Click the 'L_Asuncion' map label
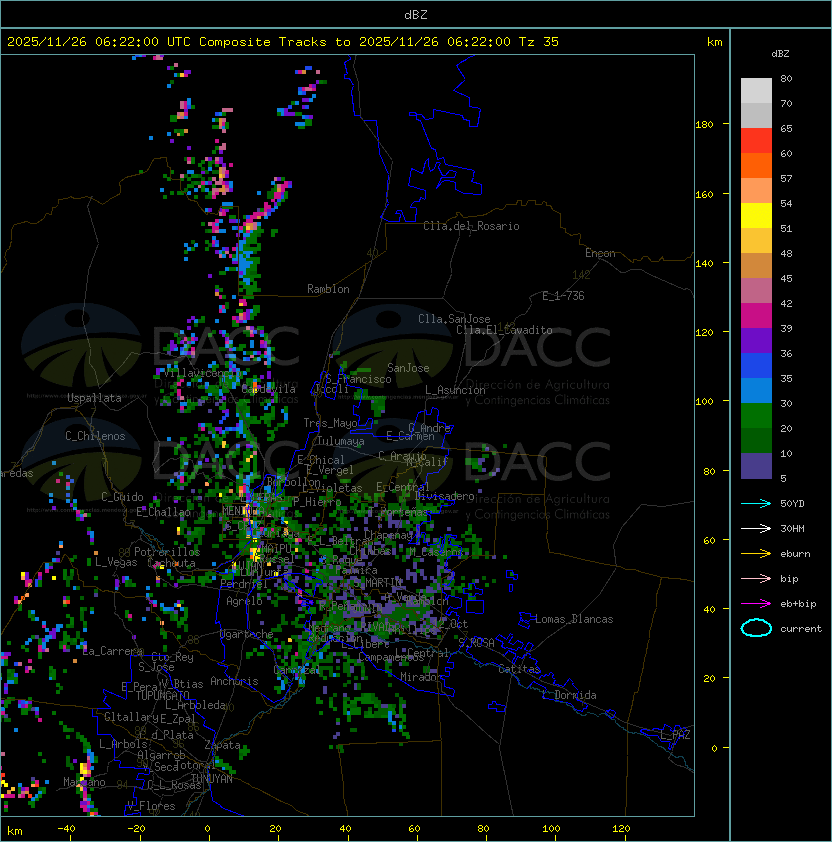The image size is (832, 842). coord(455,390)
